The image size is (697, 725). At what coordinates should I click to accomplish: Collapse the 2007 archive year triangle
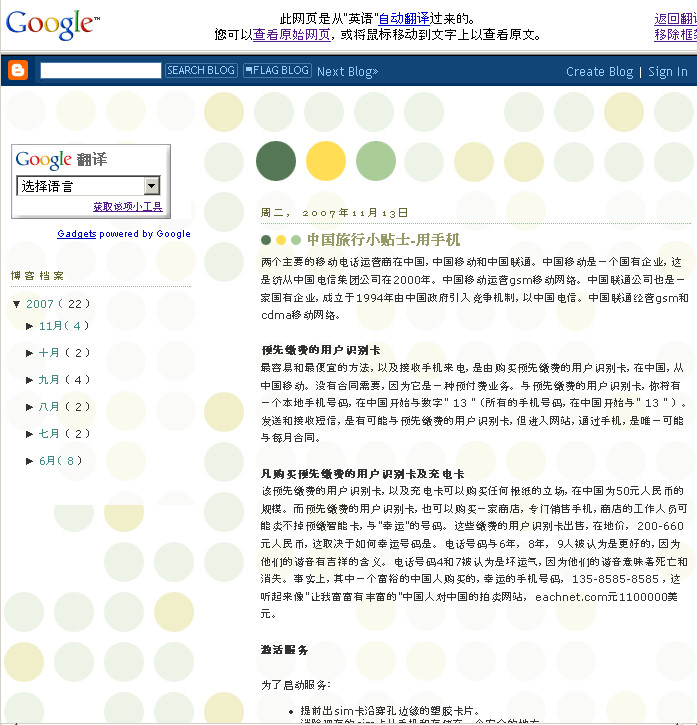17,304
